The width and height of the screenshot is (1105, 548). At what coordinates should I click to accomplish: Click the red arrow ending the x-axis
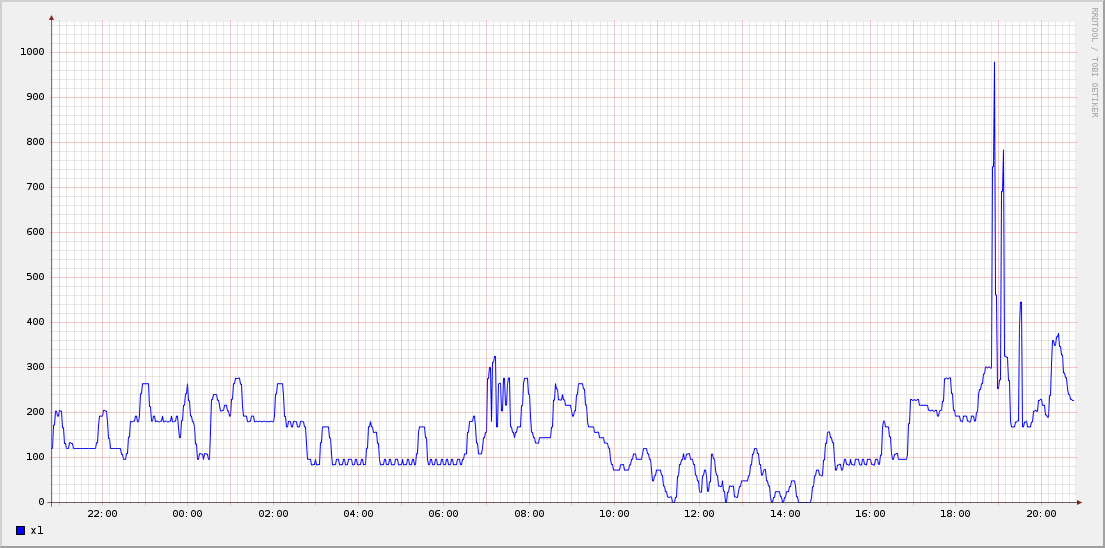pos(1079,502)
